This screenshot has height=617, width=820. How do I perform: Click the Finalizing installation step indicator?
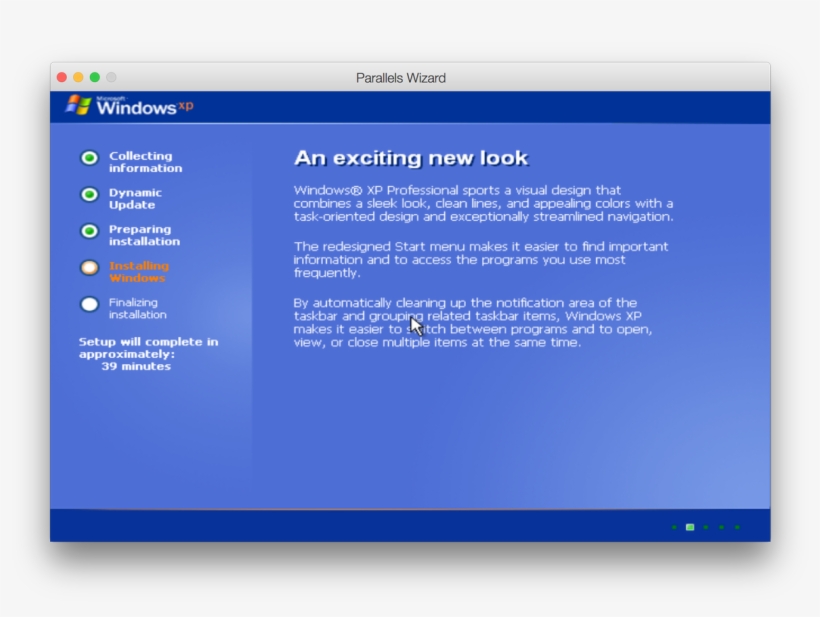pyautogui.click(x=89, y=304)
